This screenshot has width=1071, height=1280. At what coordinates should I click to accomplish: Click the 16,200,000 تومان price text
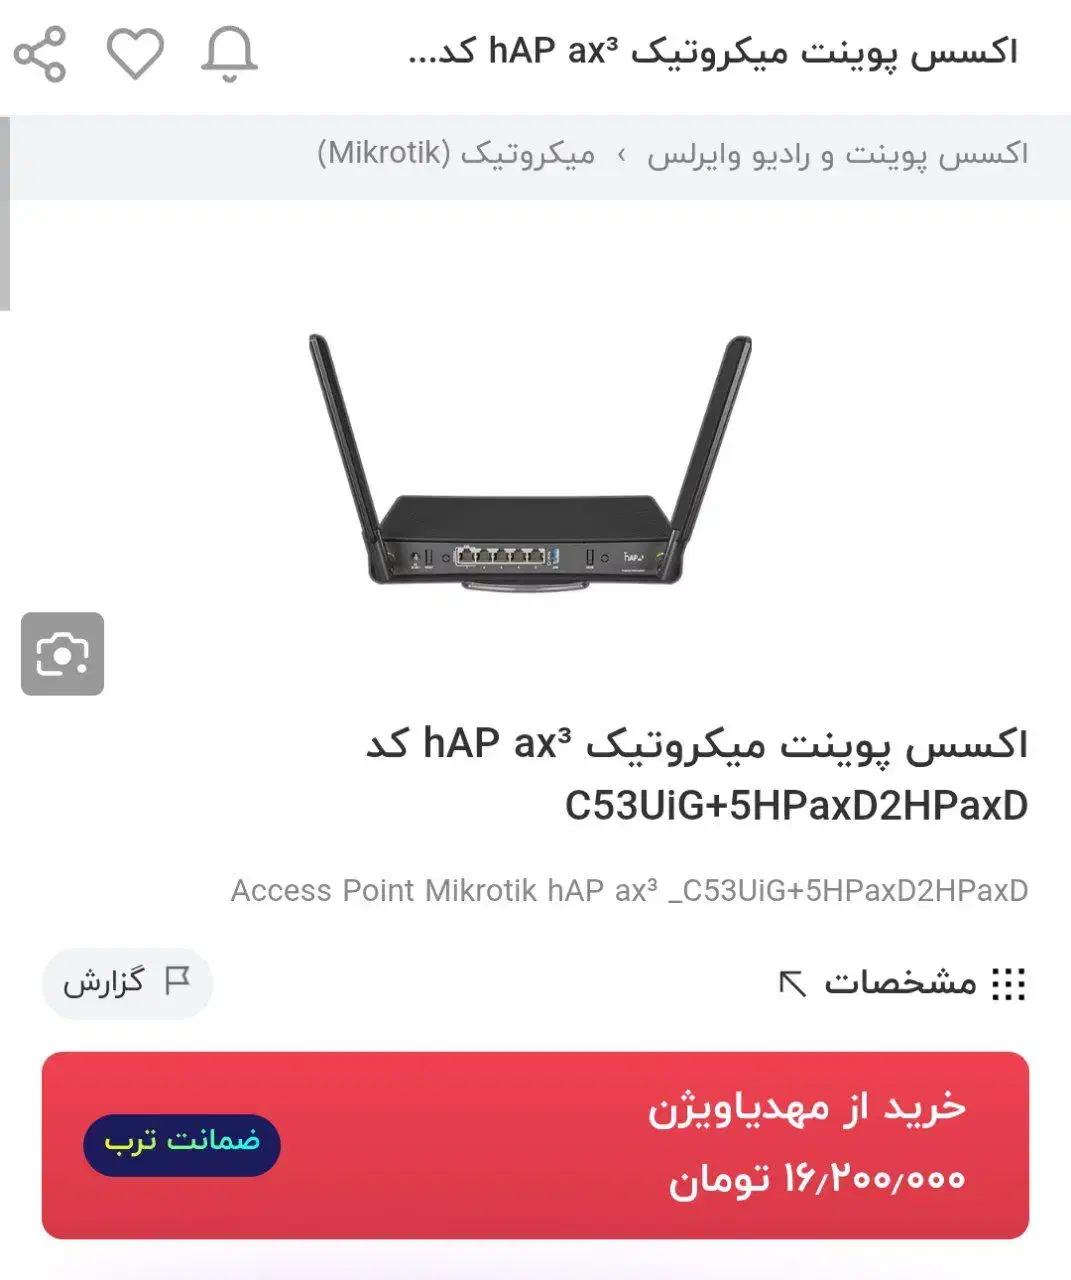(x=817, y=1179)
